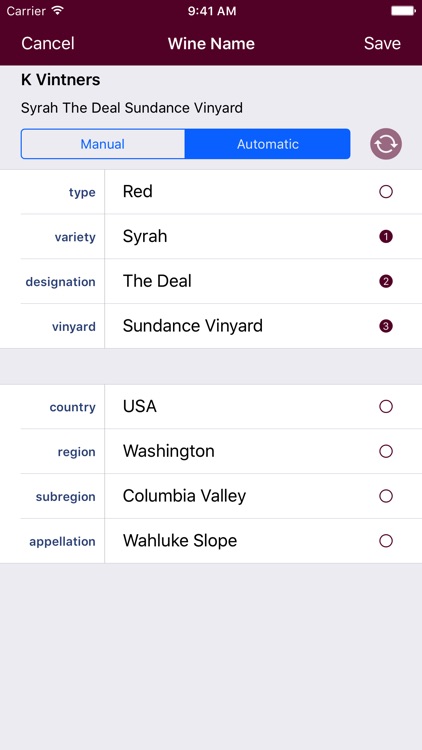This screenshot has width=422, height=750.
Task: Toggle the circle beside Wahluke Slope
Action: [386, 541]
